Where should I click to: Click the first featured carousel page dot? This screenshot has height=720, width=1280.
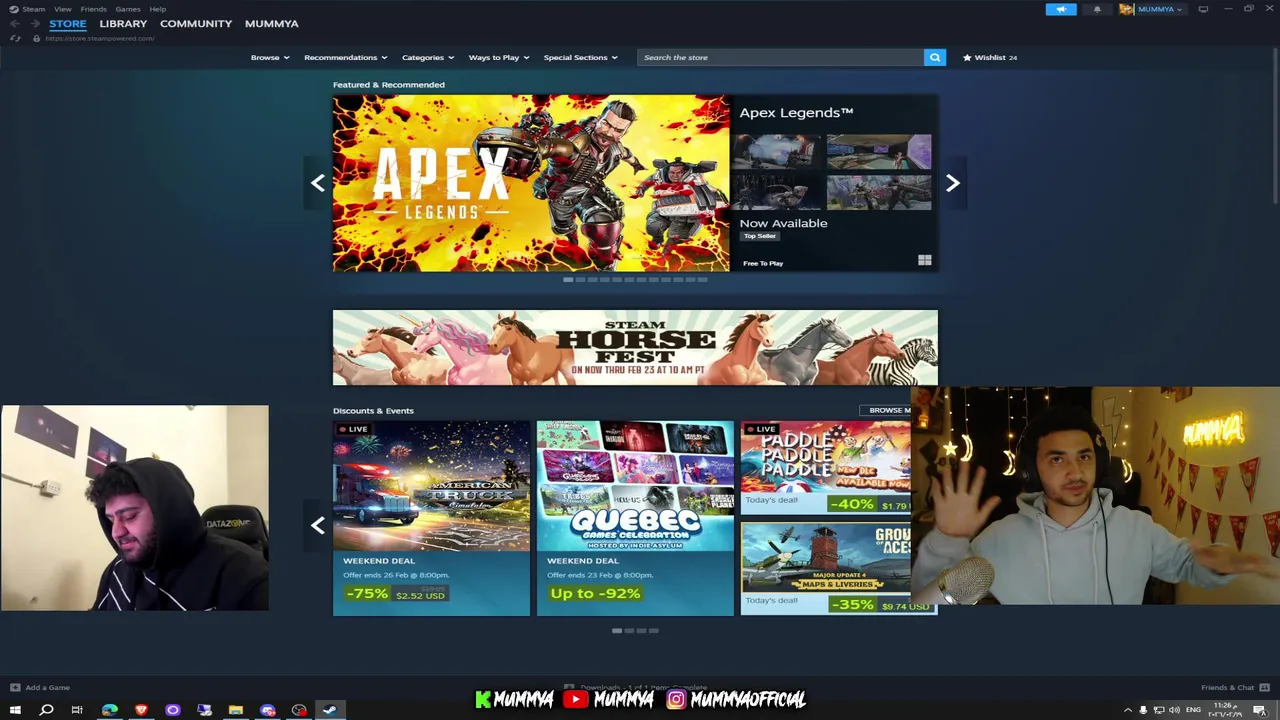(x=568, y=280)
